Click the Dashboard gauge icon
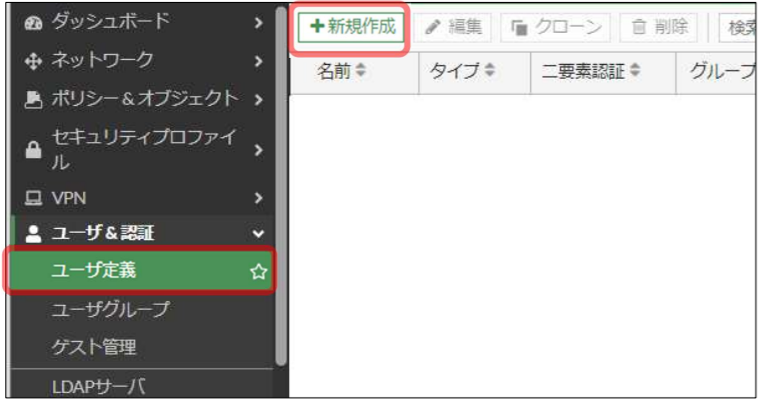 coord(33,23)
